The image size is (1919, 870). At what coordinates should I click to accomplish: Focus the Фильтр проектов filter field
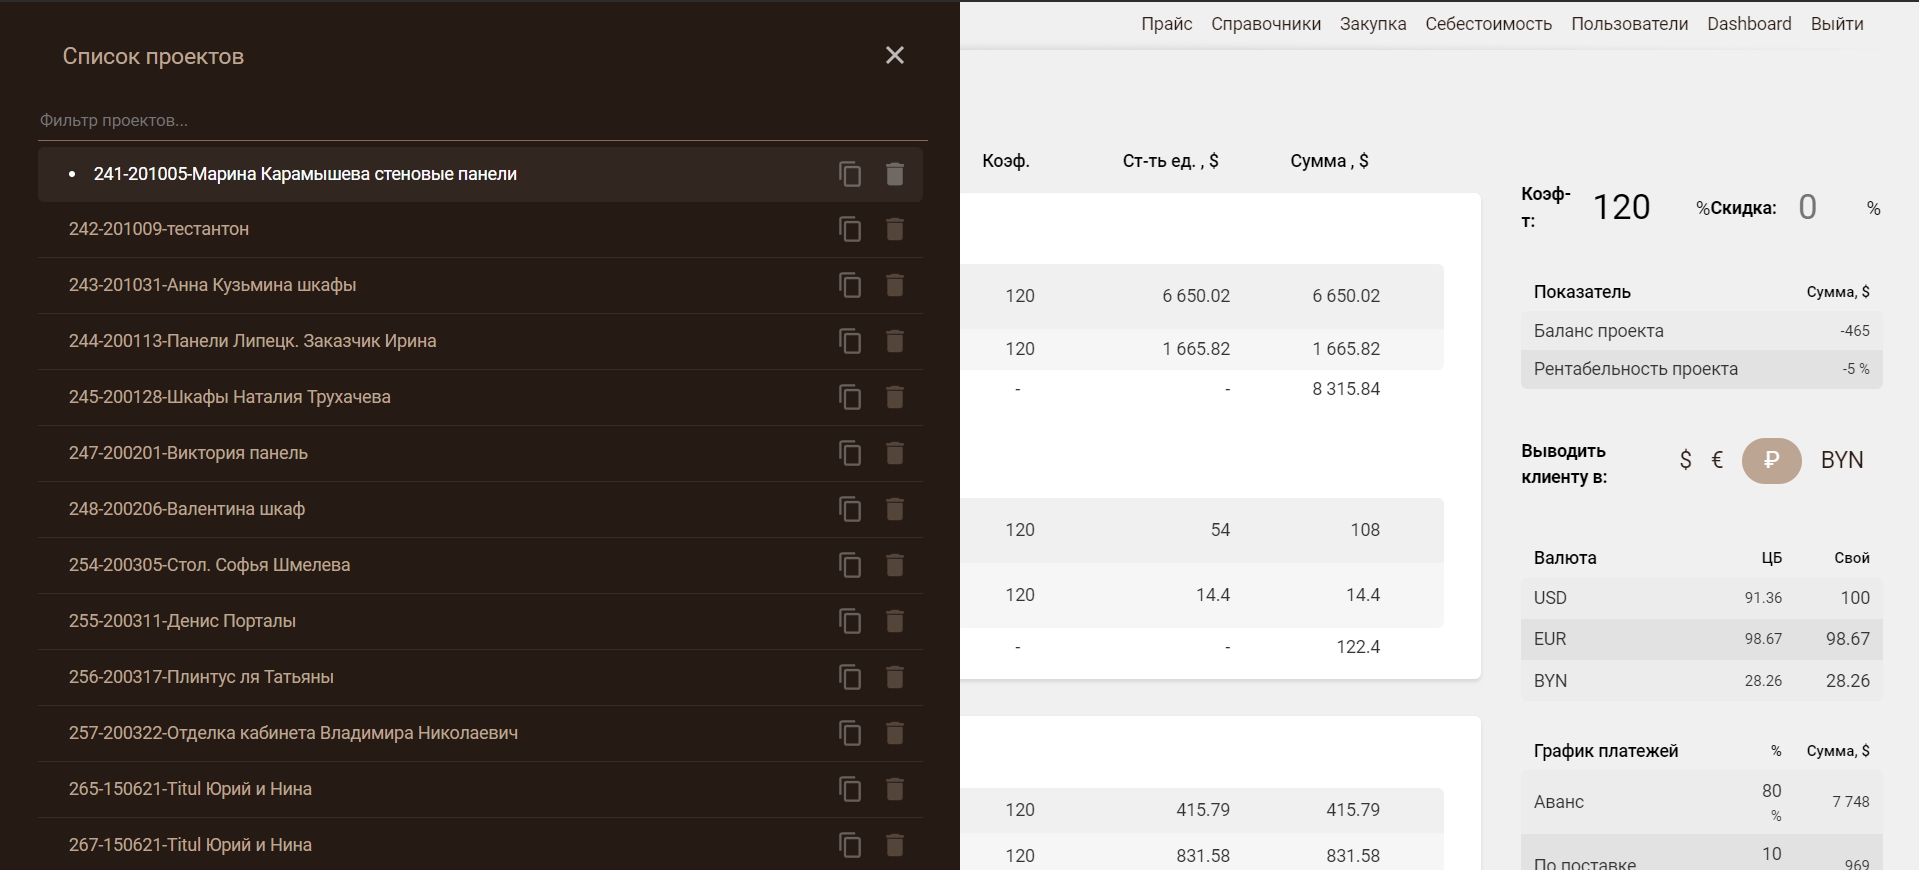pyautogui.click(x=483, y=120)
